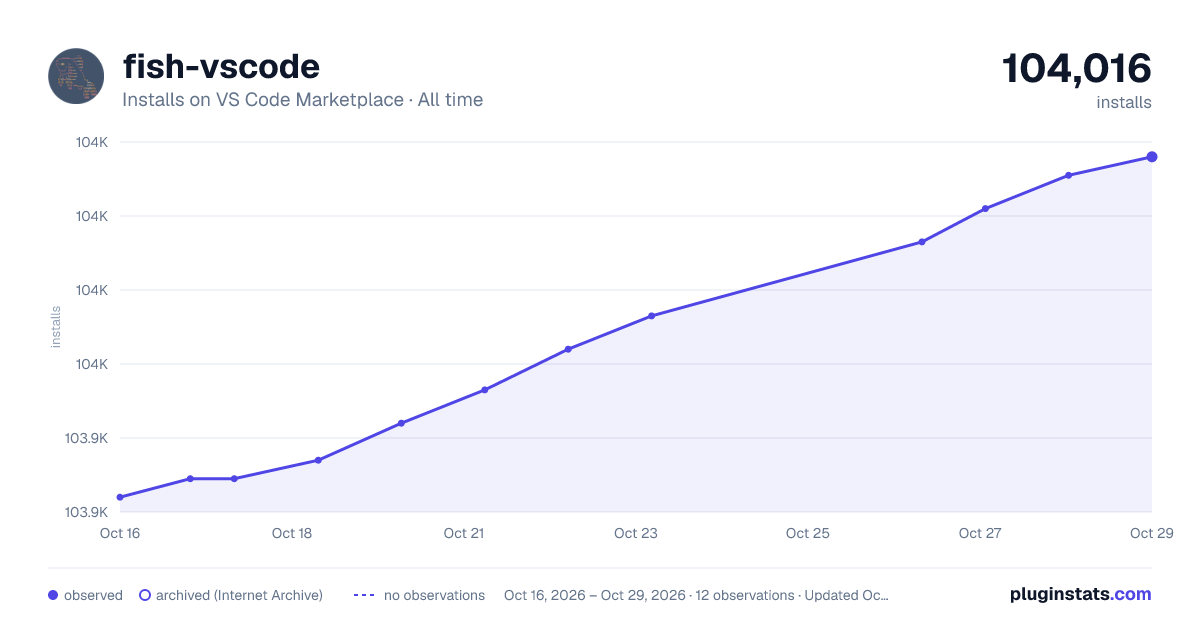Screen dimensions: 1200x630
Task: Click the vertical 'installs' y-axis title
Action: tap(56, 327)
